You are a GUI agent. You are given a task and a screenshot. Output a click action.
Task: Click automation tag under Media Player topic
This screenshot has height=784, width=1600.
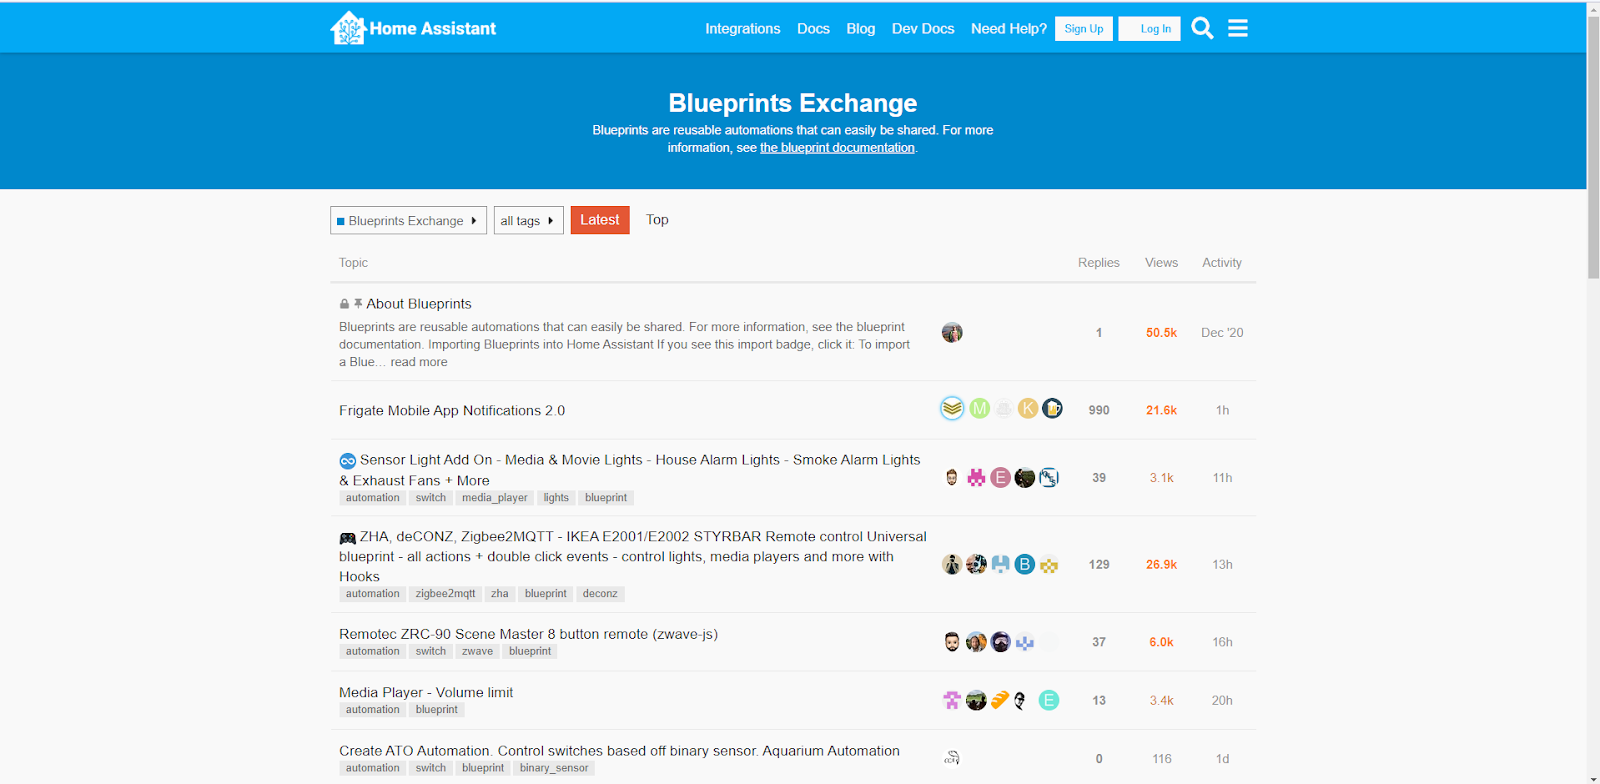click(372, 710)
